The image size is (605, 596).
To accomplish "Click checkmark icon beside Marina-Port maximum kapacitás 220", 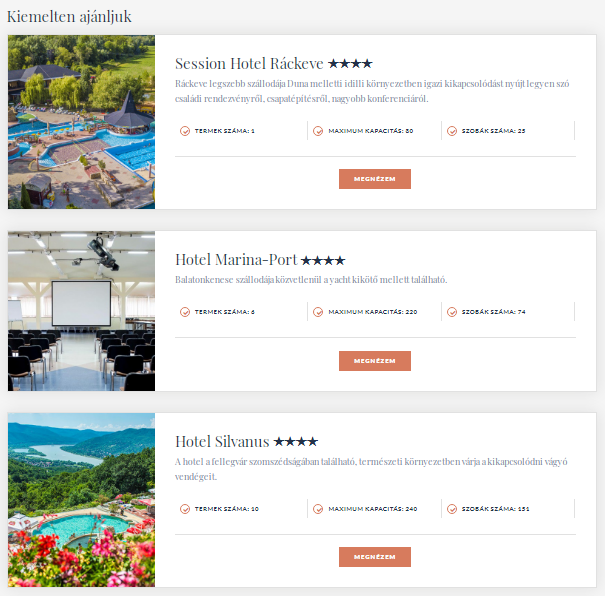I will pyautogui.click(x=318, y=312).
